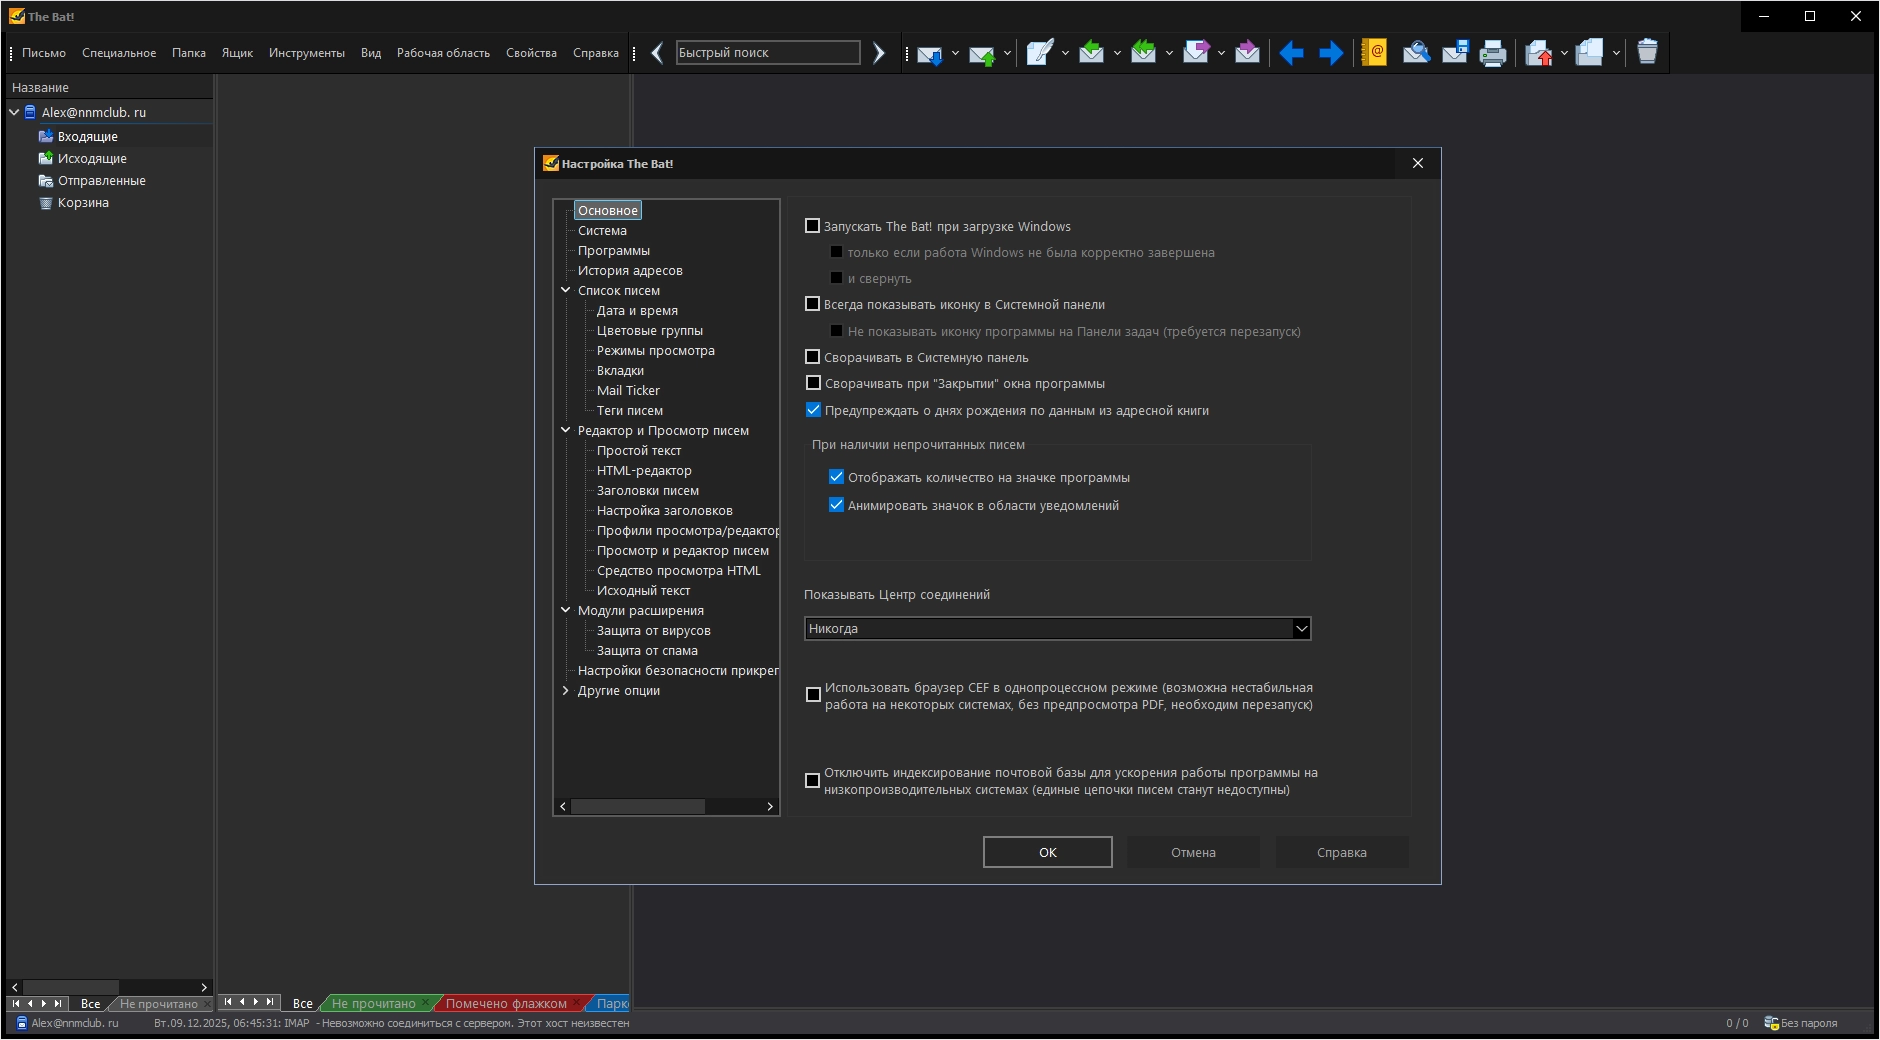Screen dimensions: 1880x1040
Task: Create a new message with the quill icon
Action: (1039, 53)
